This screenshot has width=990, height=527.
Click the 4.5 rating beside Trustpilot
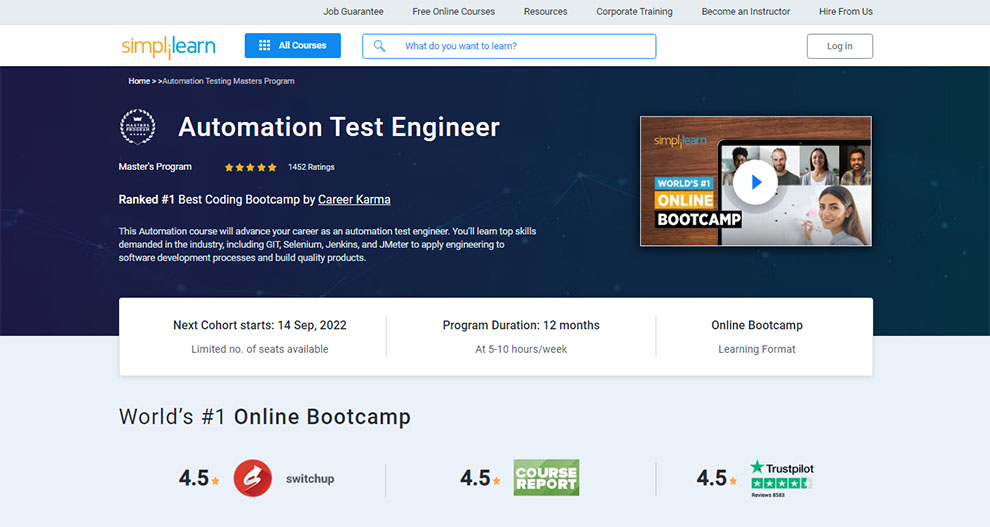pyautogui.click(x=712, y=478)
